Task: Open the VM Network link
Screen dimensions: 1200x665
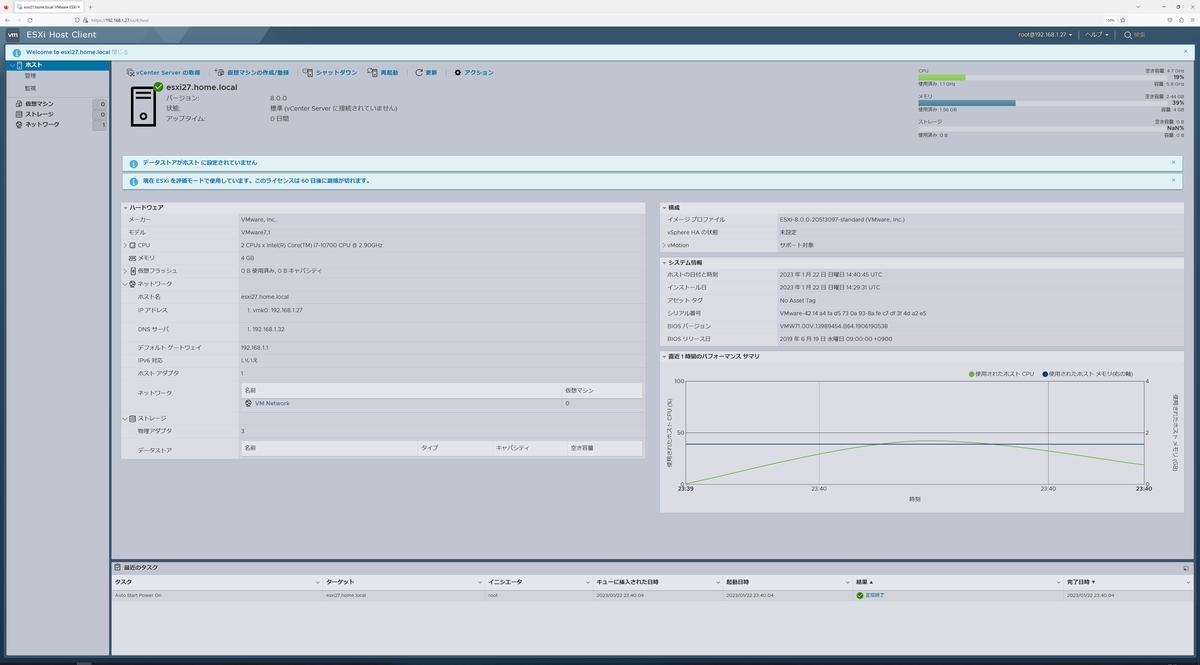Action: click(x=272, y=403)
